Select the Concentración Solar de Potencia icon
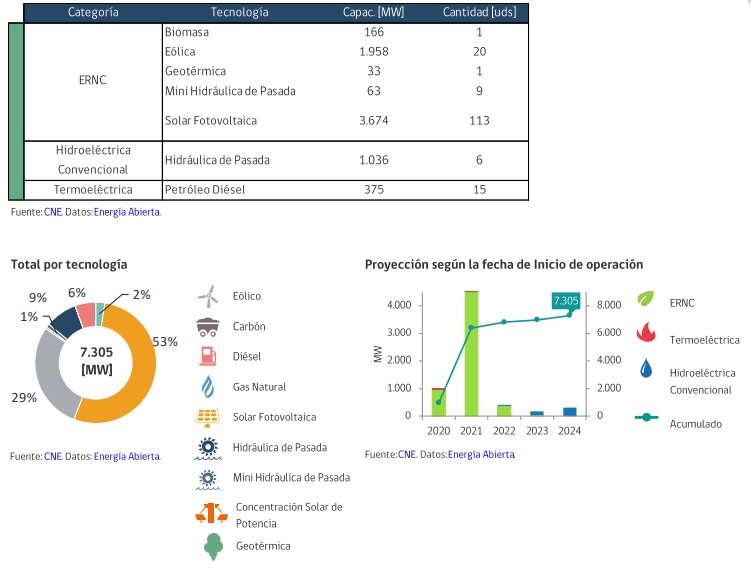 [208, 514]
